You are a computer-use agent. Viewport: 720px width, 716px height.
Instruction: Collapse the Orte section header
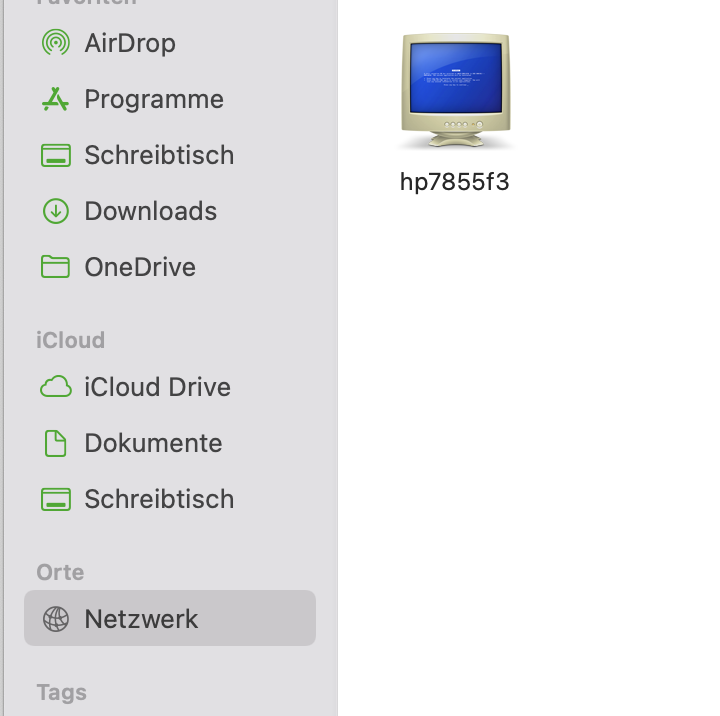click(60, 572)
